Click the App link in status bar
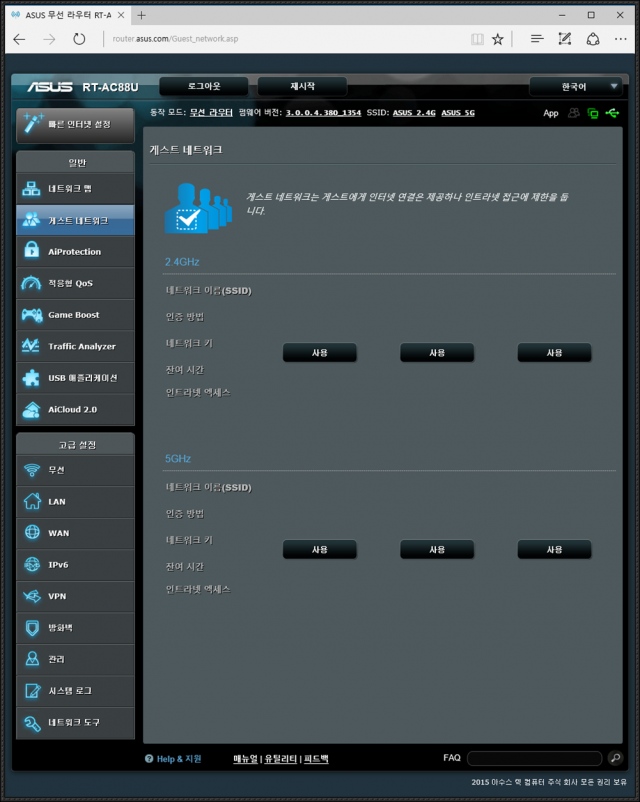The image size is (640, 802). [x=550, y=113]
